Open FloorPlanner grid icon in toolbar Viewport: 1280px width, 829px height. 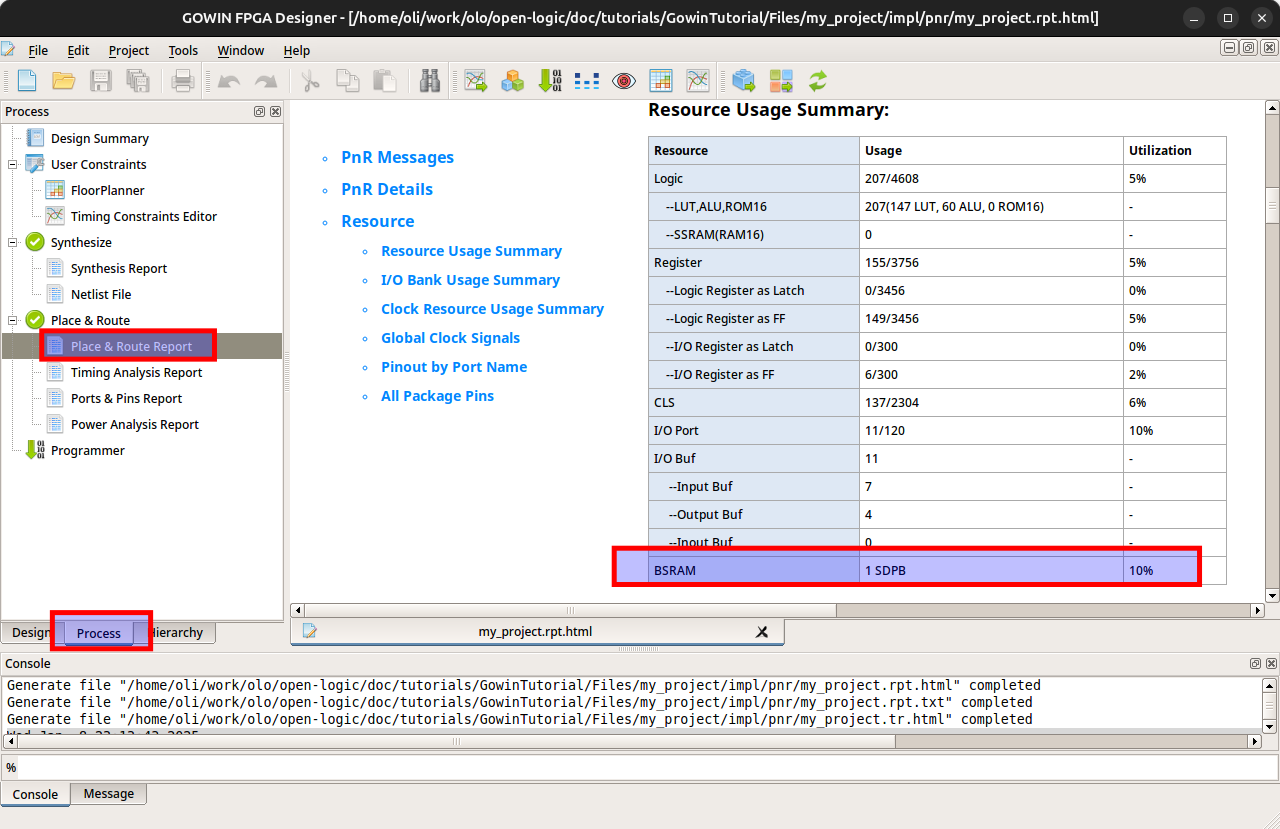tap(661, 81)
